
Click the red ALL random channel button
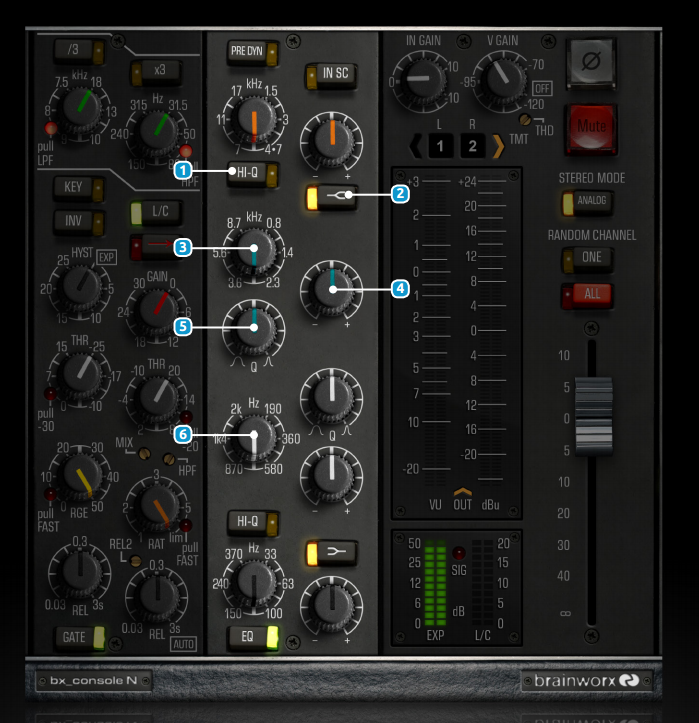pos(587,295)
